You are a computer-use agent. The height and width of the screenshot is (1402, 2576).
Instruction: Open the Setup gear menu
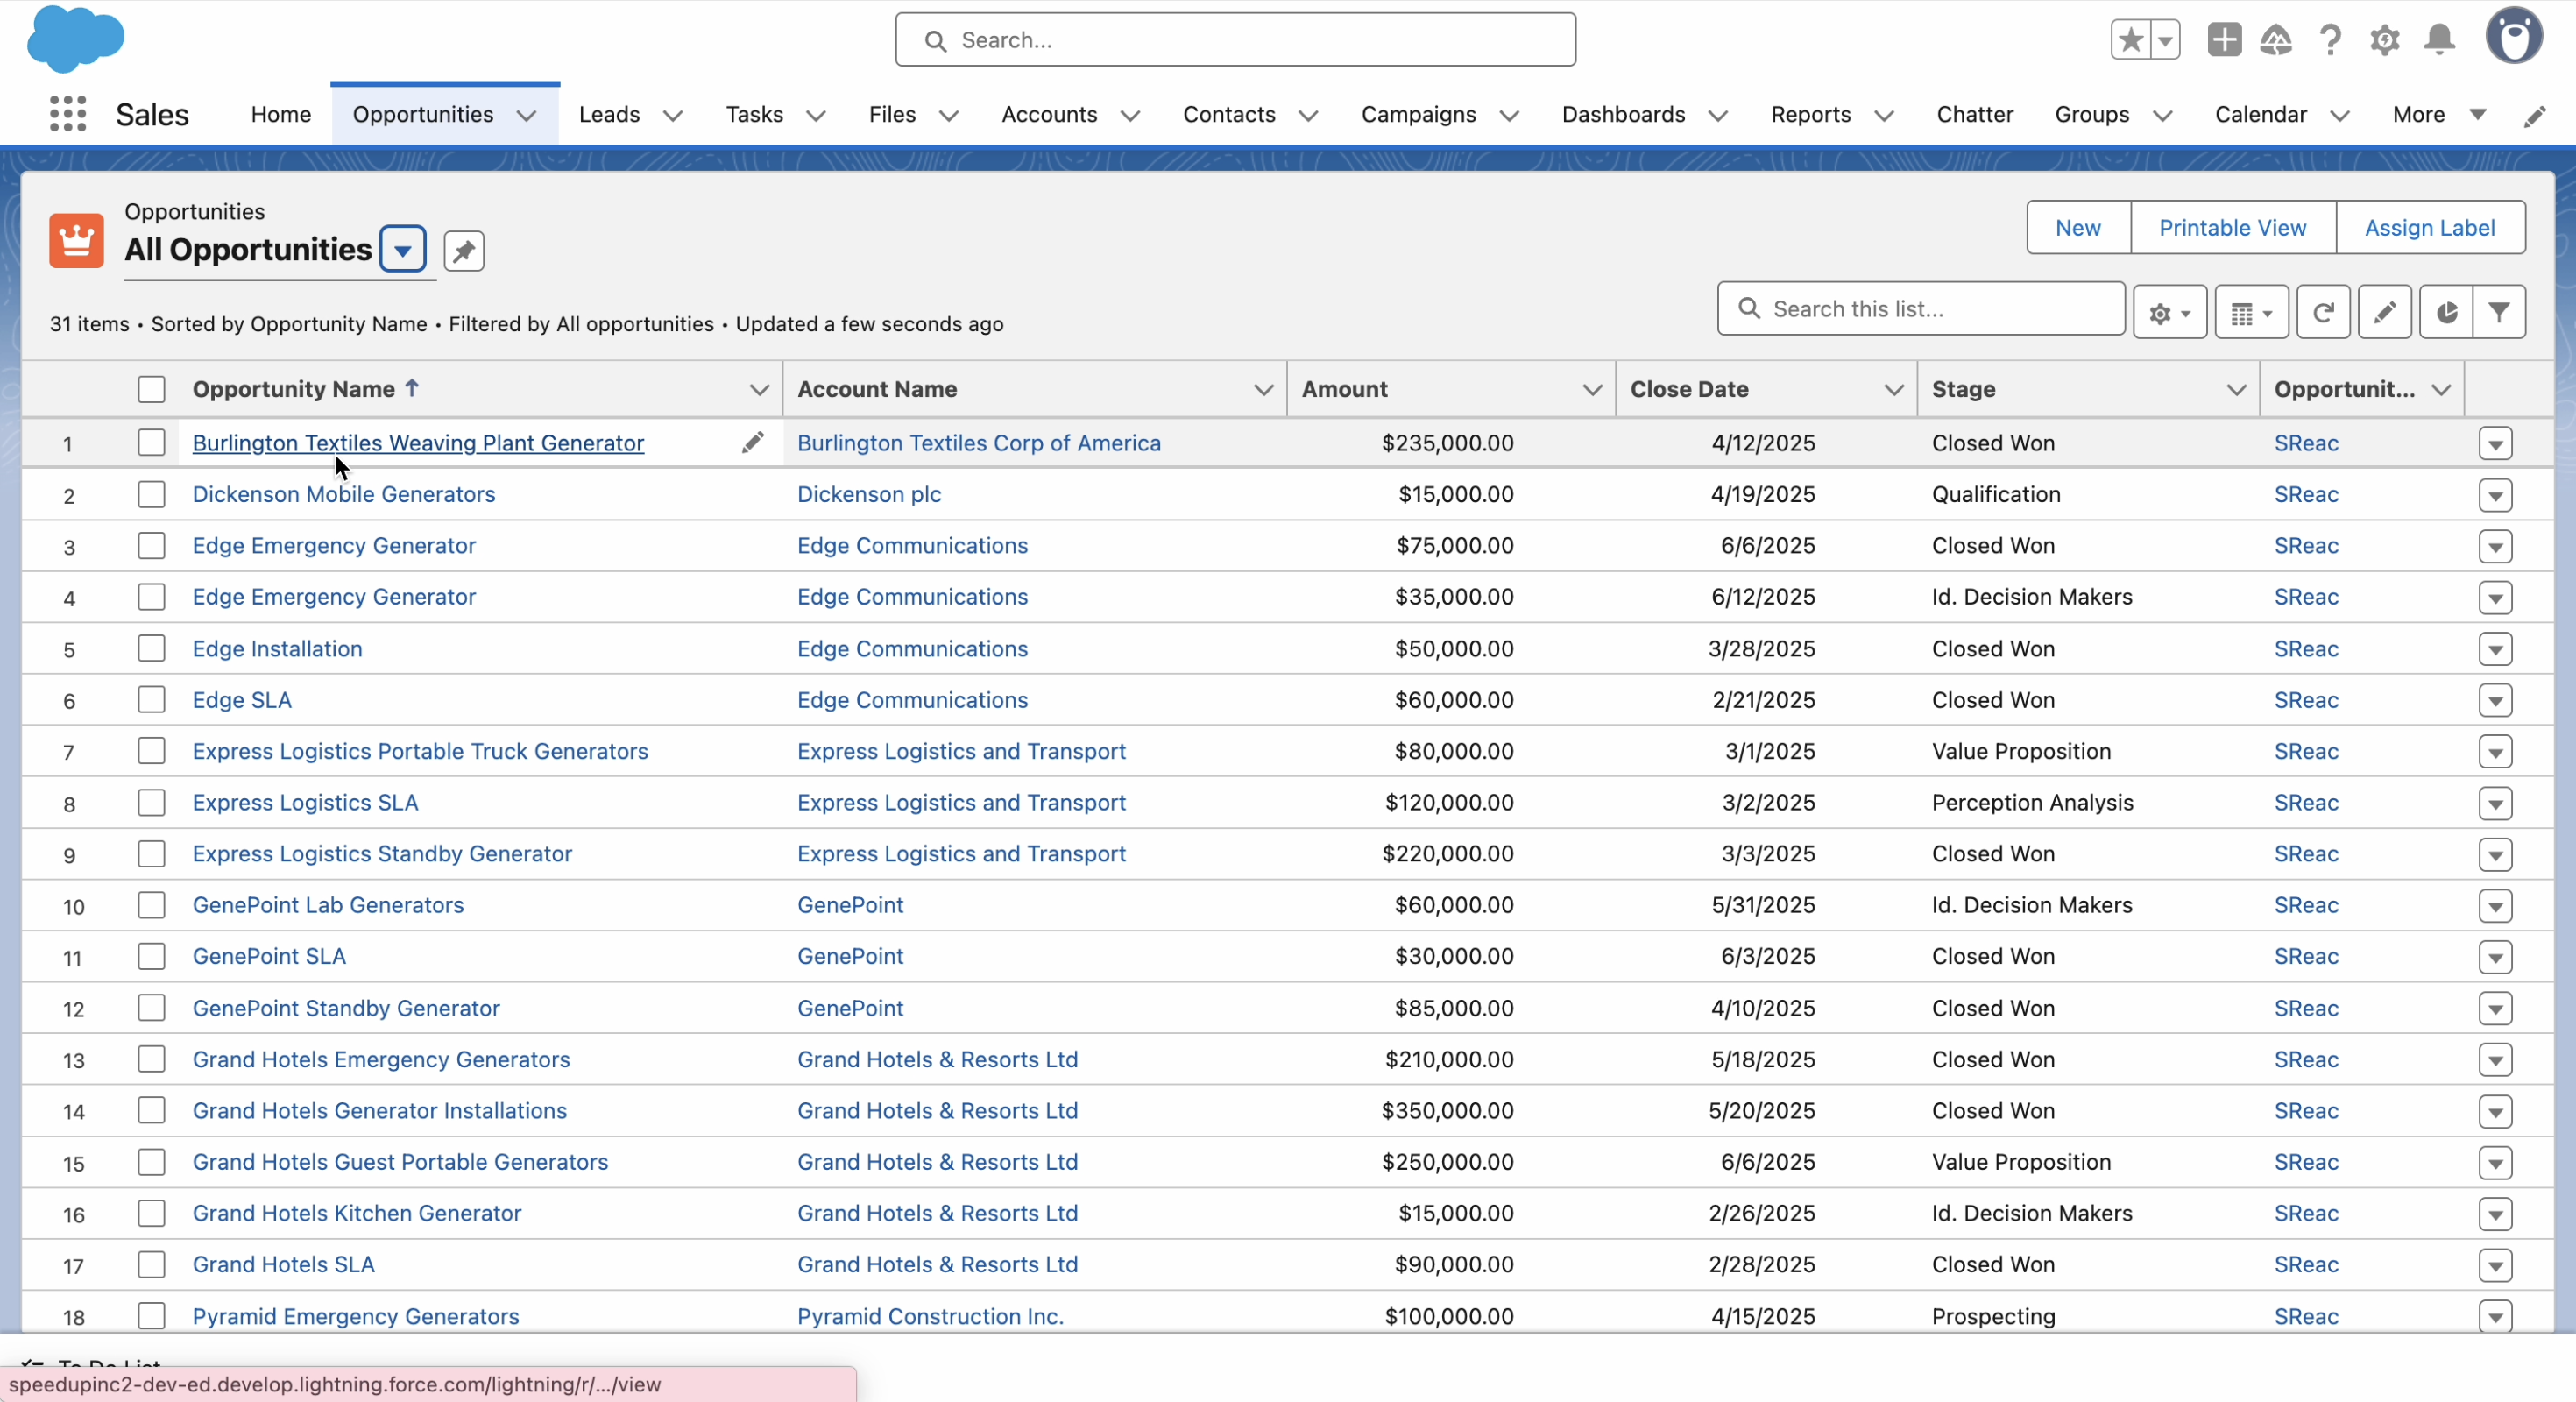[x=2384, y=40]
